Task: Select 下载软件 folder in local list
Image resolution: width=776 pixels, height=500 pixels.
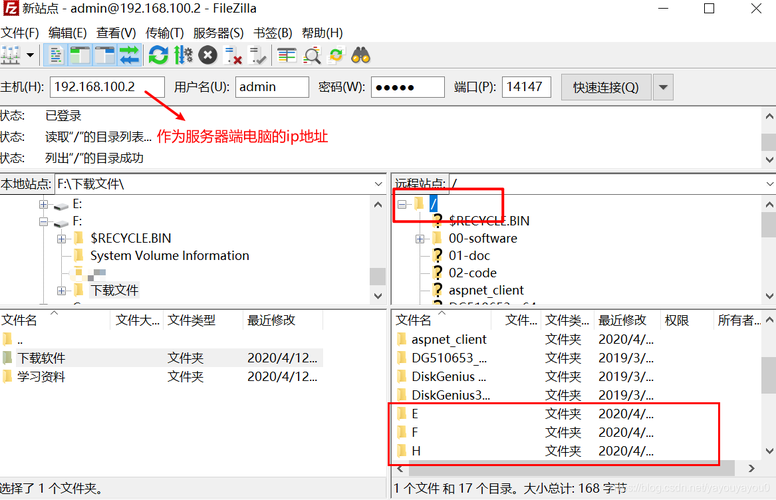Action: click(161, 358)
